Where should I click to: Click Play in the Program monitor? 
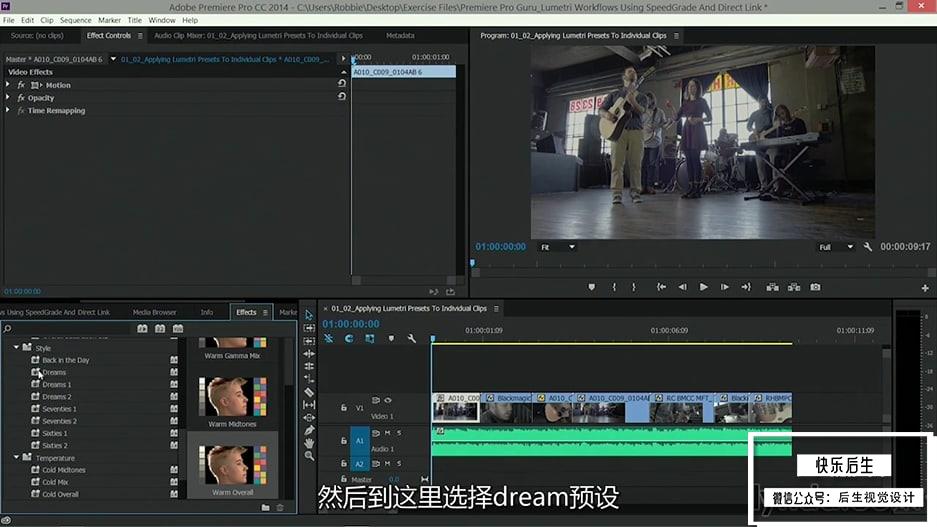(703, 287)
